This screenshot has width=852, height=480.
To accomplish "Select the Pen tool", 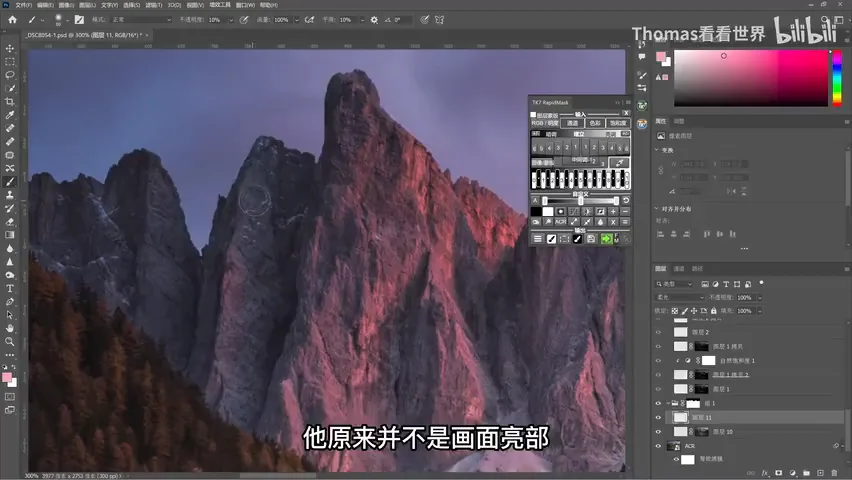I will pyautogui.click(x=10, y=301).
